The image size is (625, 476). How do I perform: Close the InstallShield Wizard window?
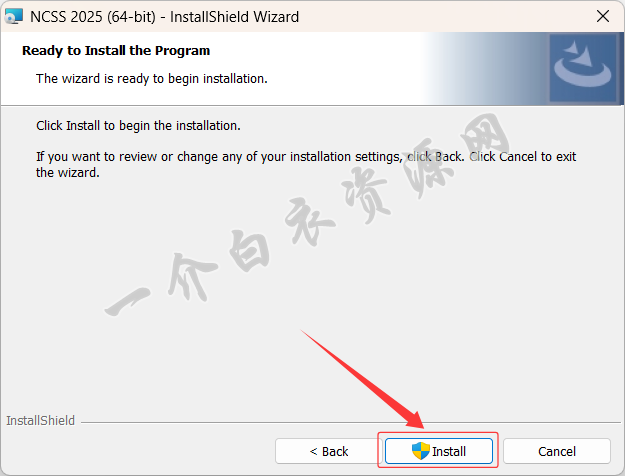[x=603, y=16]
